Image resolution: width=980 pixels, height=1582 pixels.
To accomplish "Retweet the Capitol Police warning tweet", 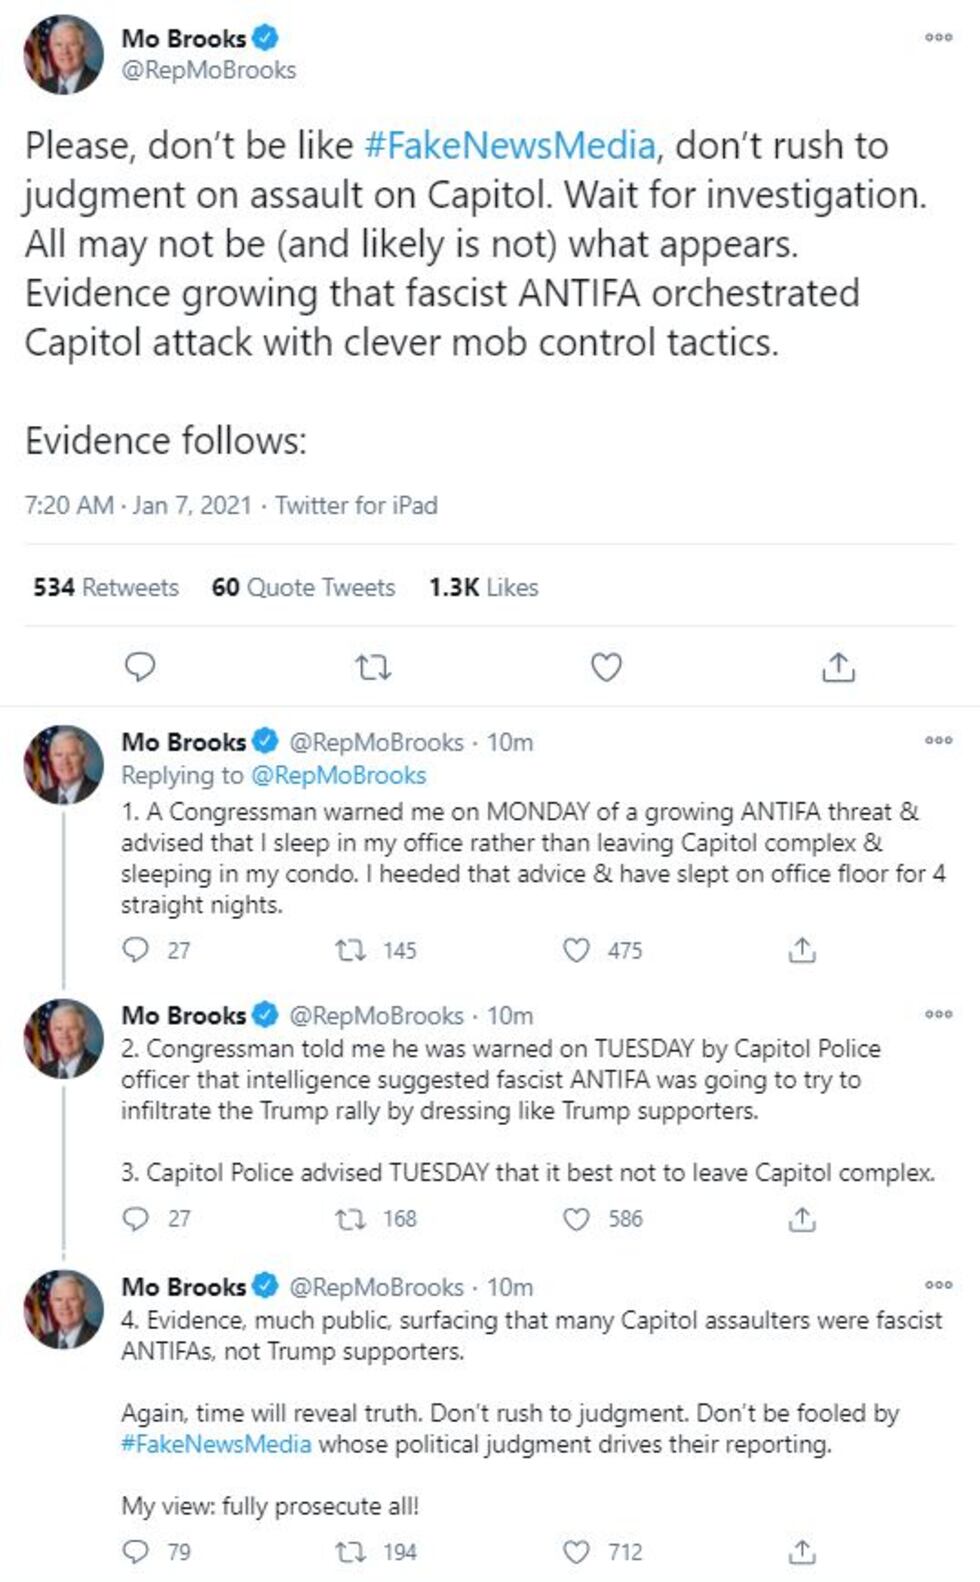I will coord(350,1218).
